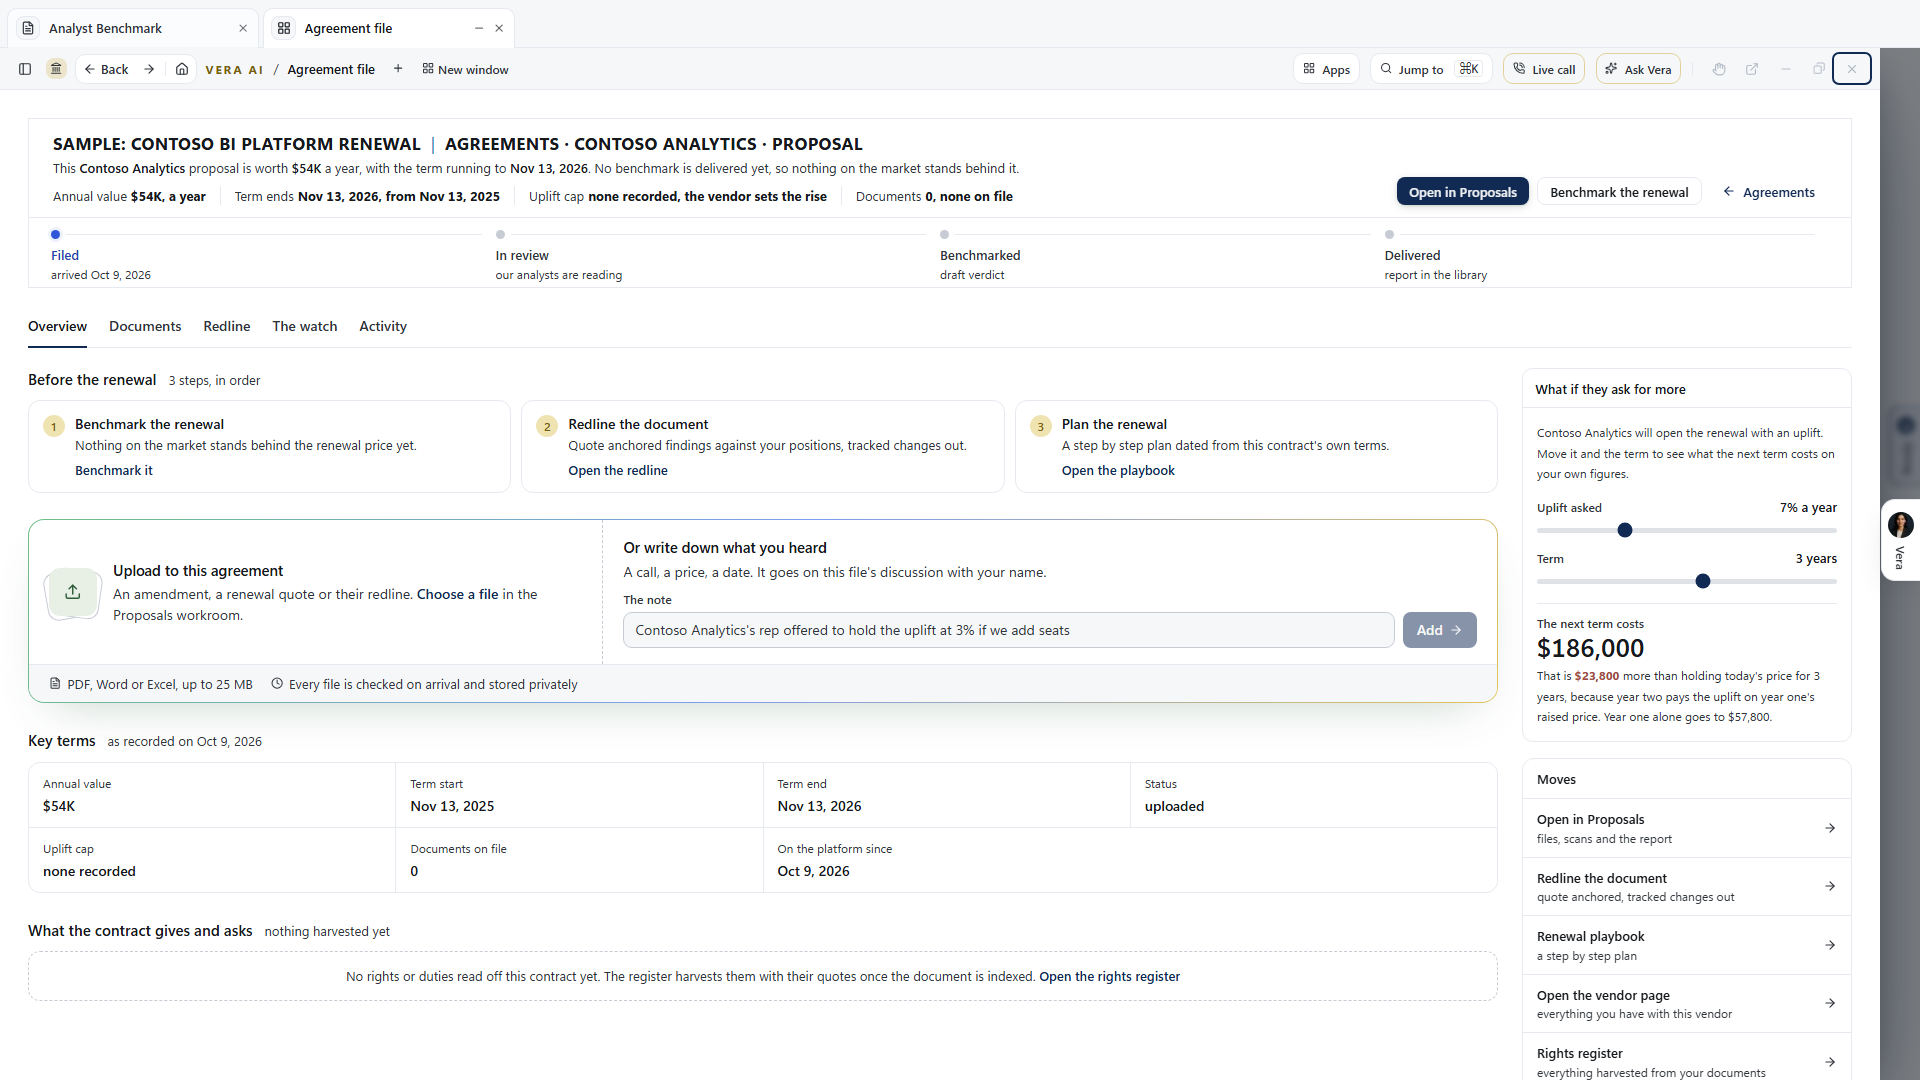Follow arrow beside Open the vendor page

1830,1003
